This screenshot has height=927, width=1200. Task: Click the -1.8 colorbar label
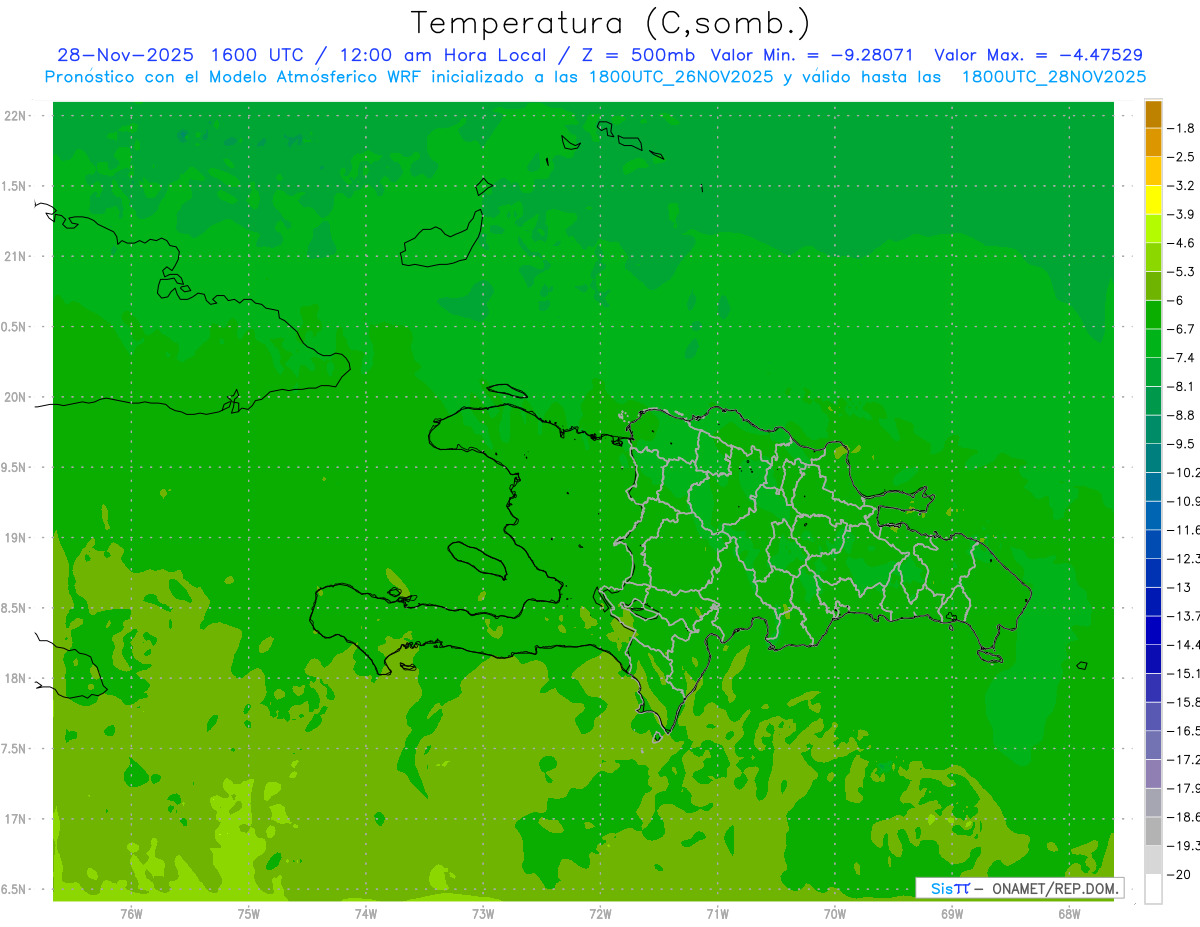click(x=1181, y=128)
